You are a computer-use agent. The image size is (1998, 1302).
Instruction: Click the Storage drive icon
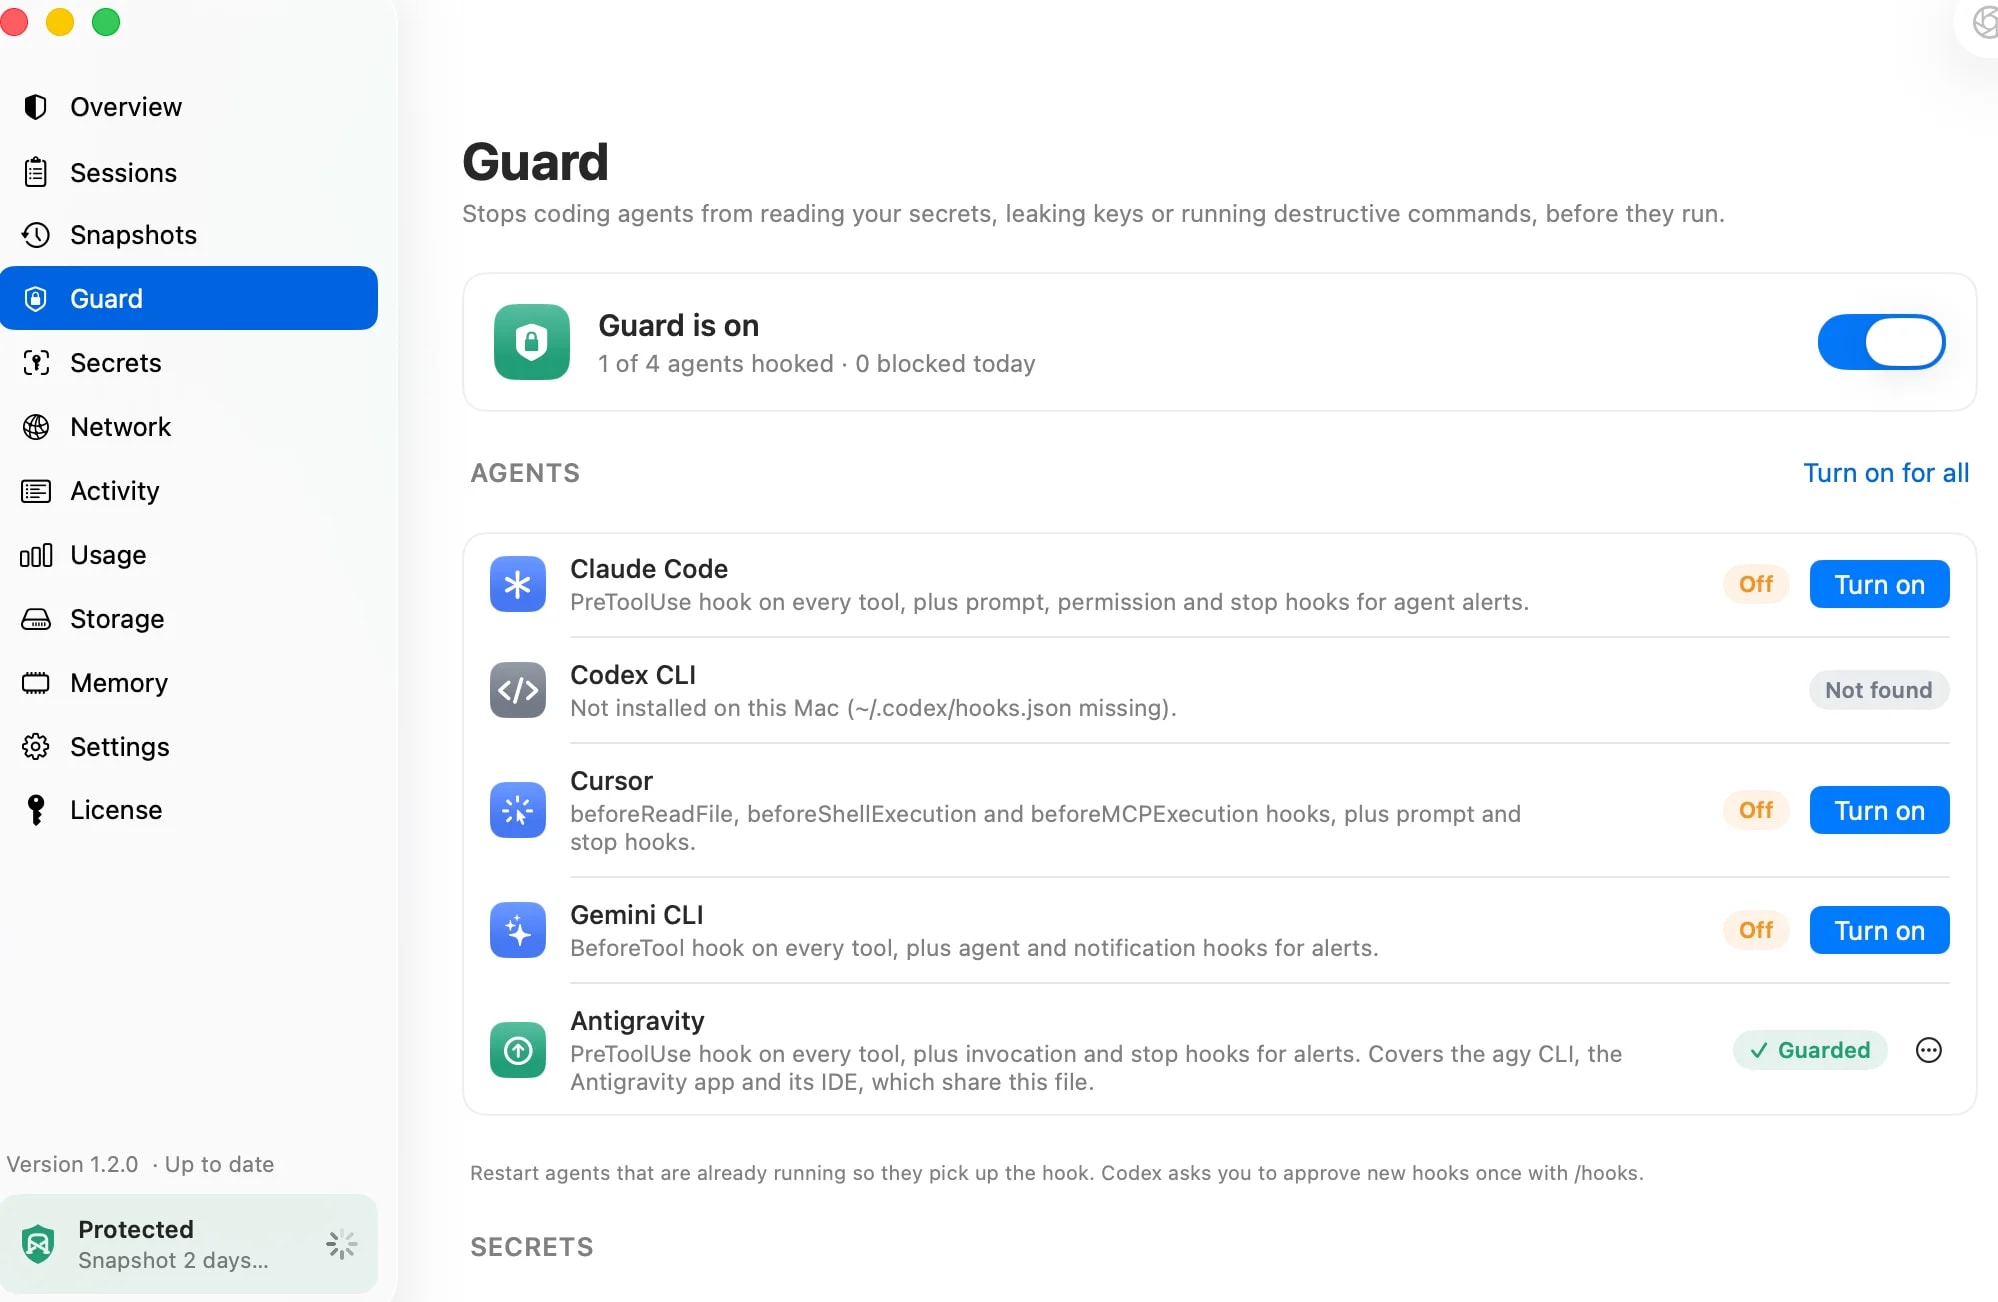[x=36, y=619]
